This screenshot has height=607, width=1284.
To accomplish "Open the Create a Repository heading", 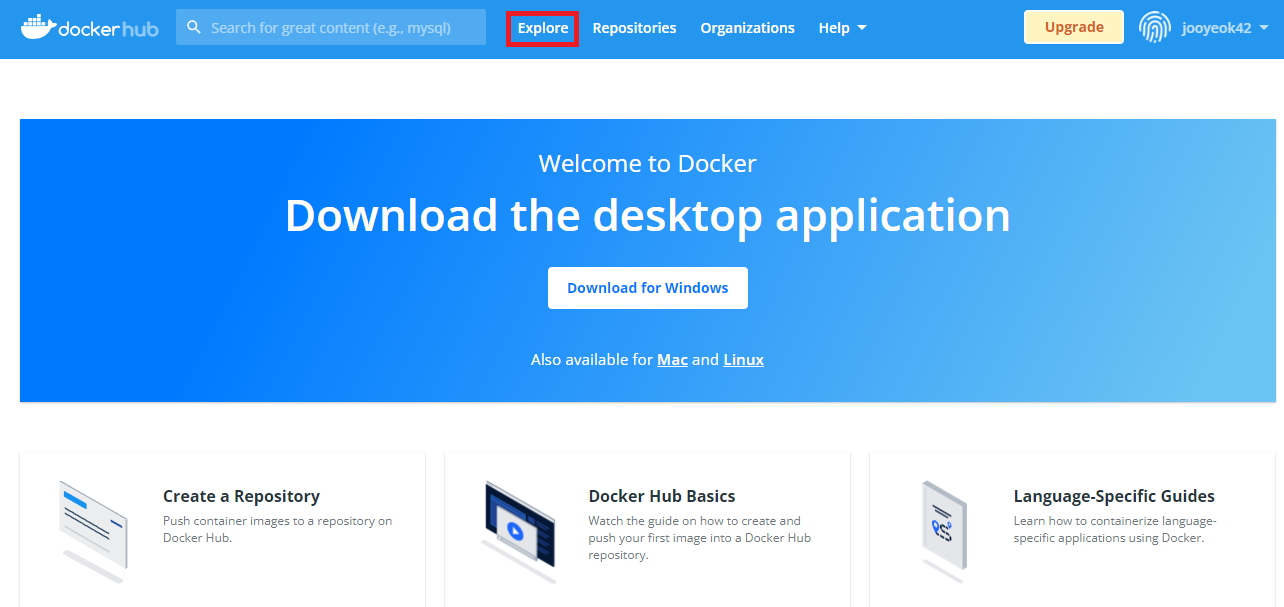I will coord(241,496).
